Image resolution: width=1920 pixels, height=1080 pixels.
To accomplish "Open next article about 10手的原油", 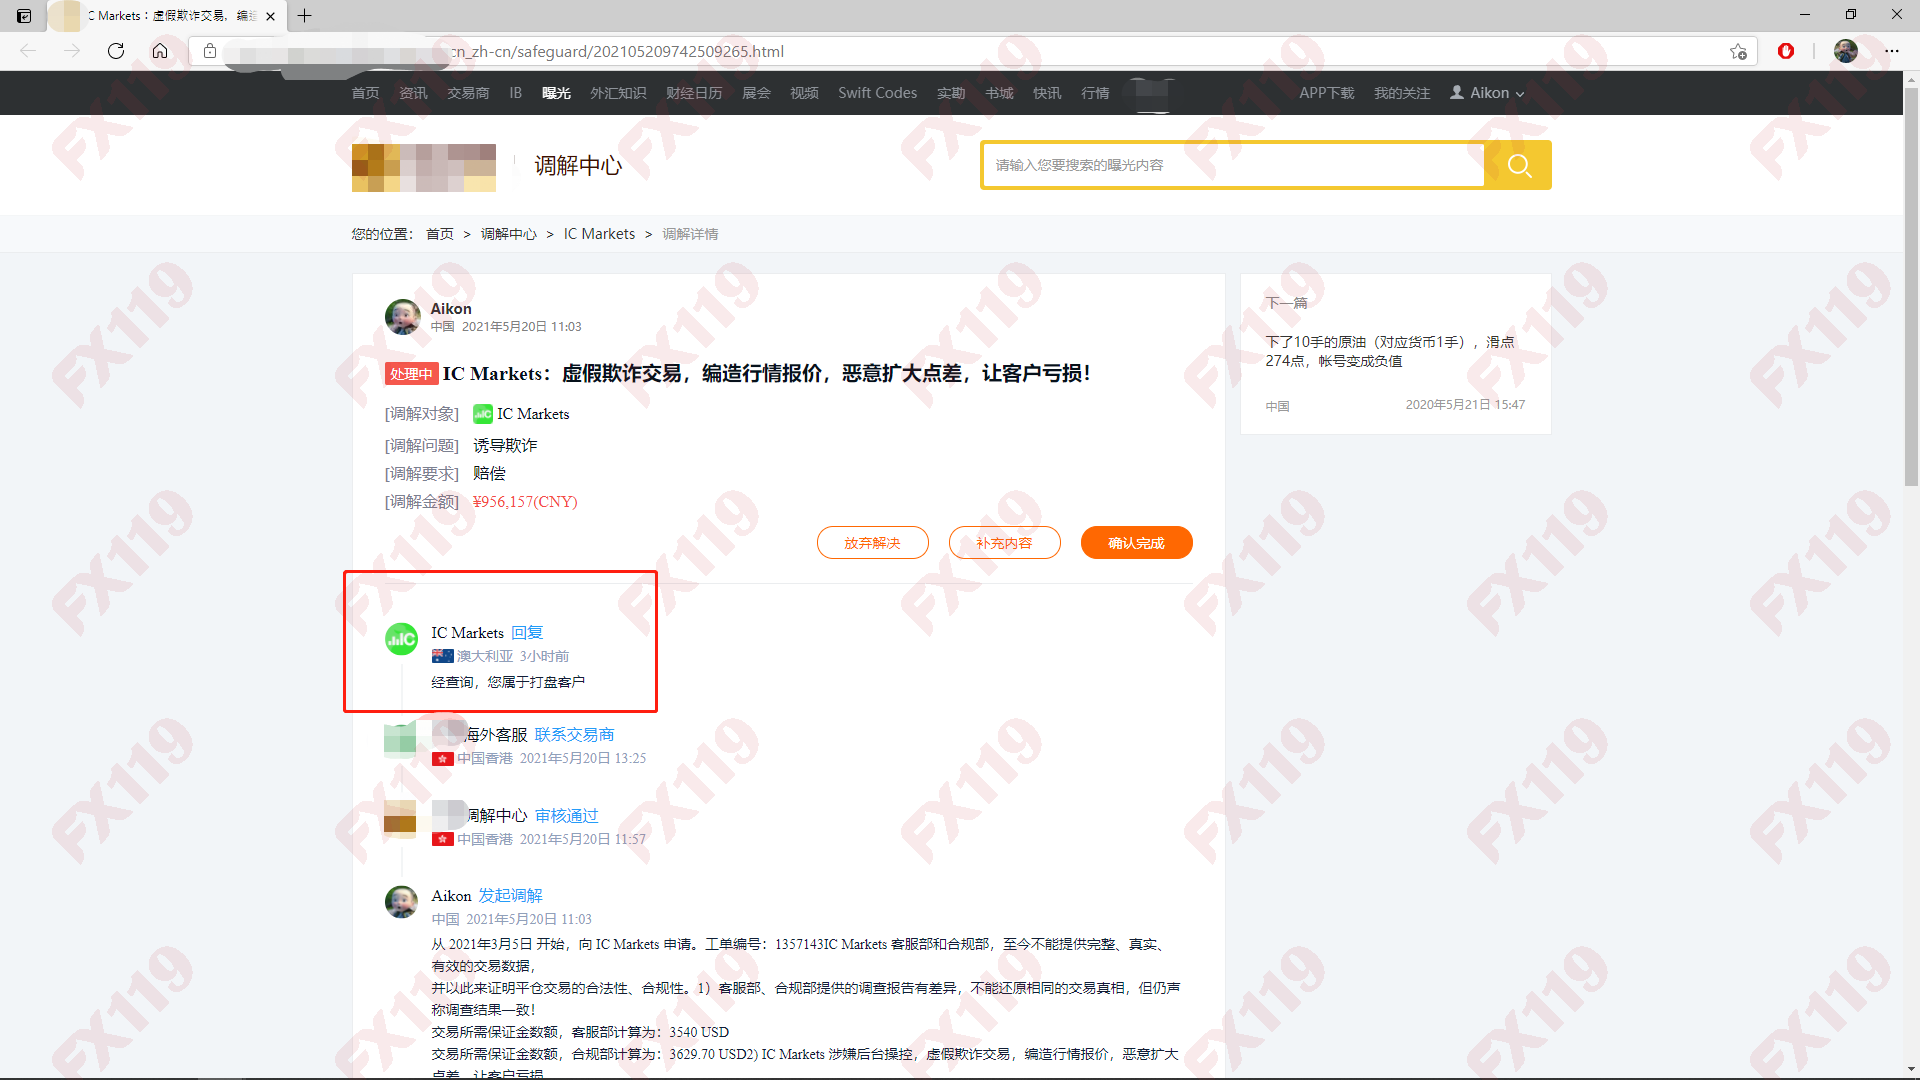I will [1390, 351].
